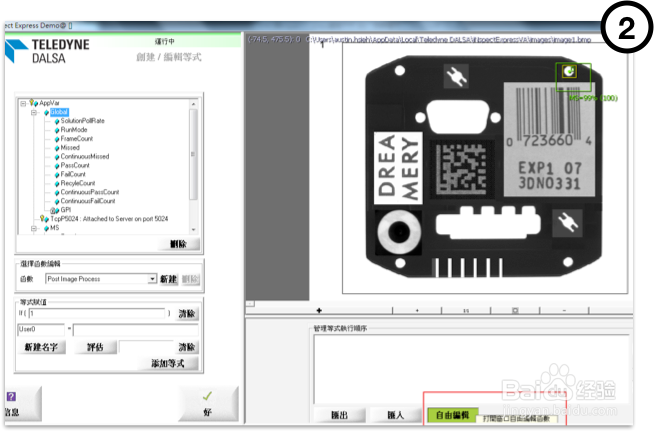654x434 pixels.
Task: Click the 添加等式 add equation button
Action: point(168,364)
